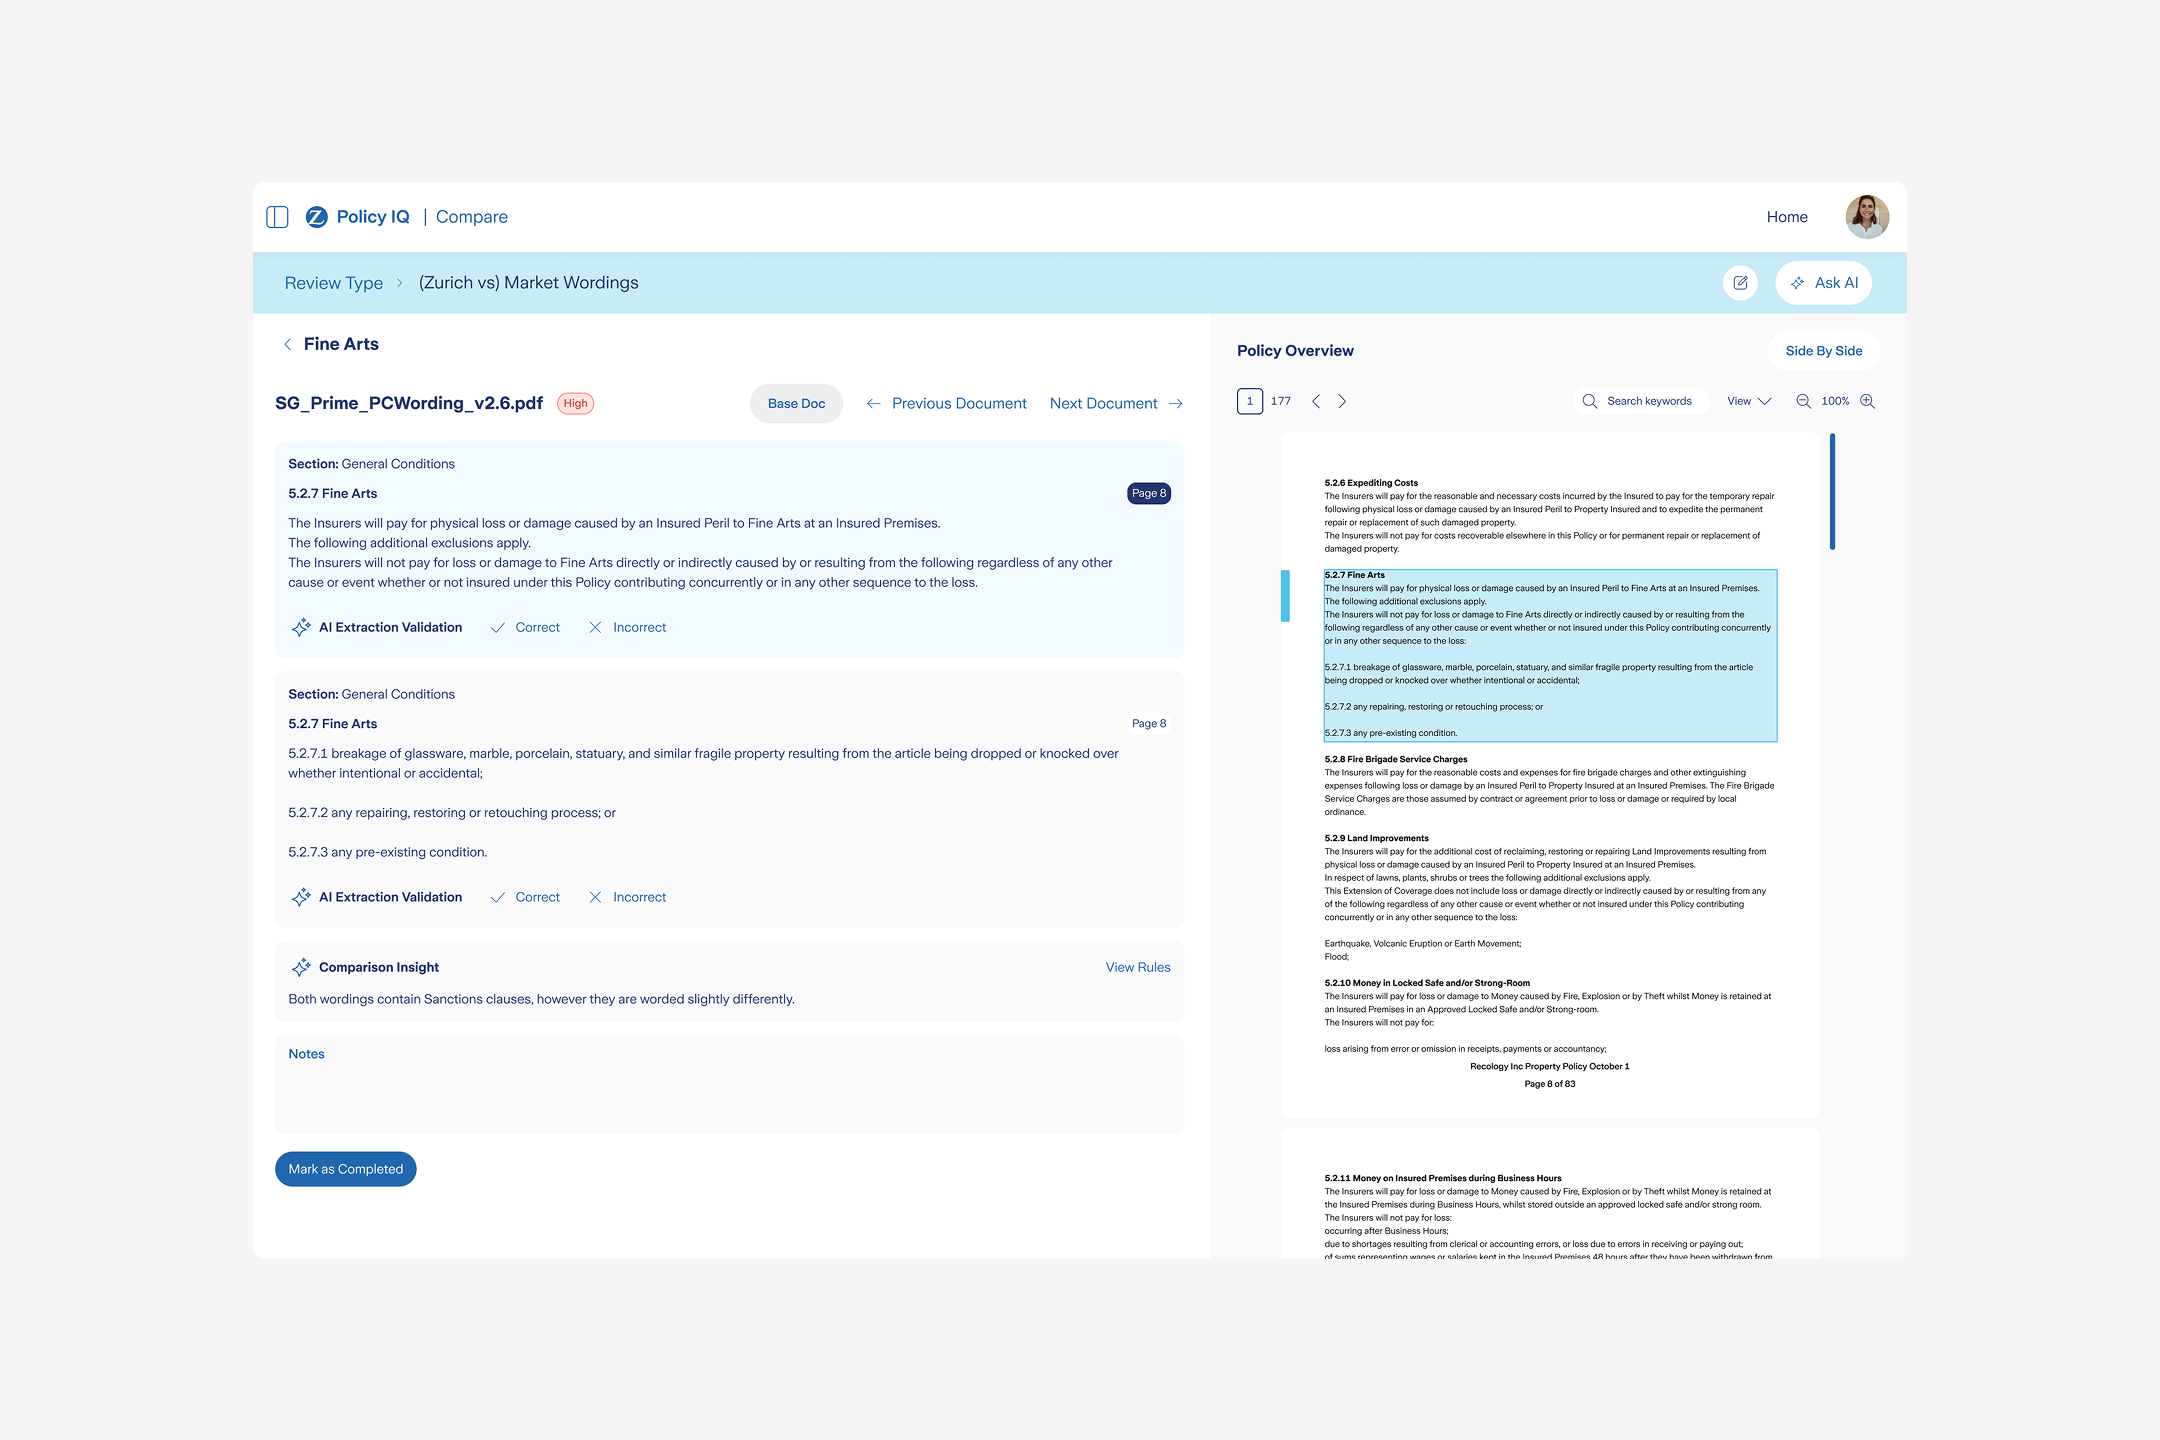Open the View dropdown
The width and height of the screenshot is (2160, 1440).
click(1749, 401)
